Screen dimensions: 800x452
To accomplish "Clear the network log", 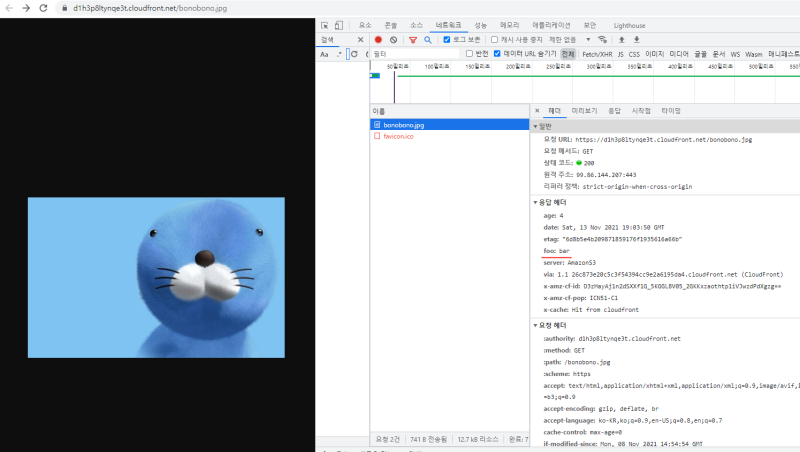I will 393,40.
